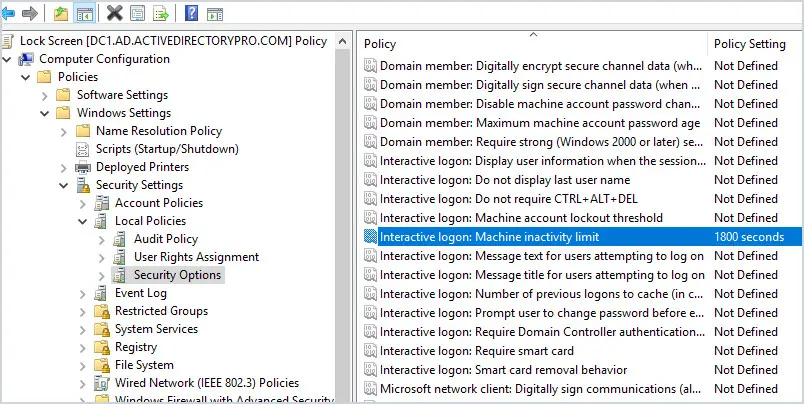Screen dimensions: 804x404
Task: Click the Lock Screen policy root icon
Action: (x=7, y=41)
